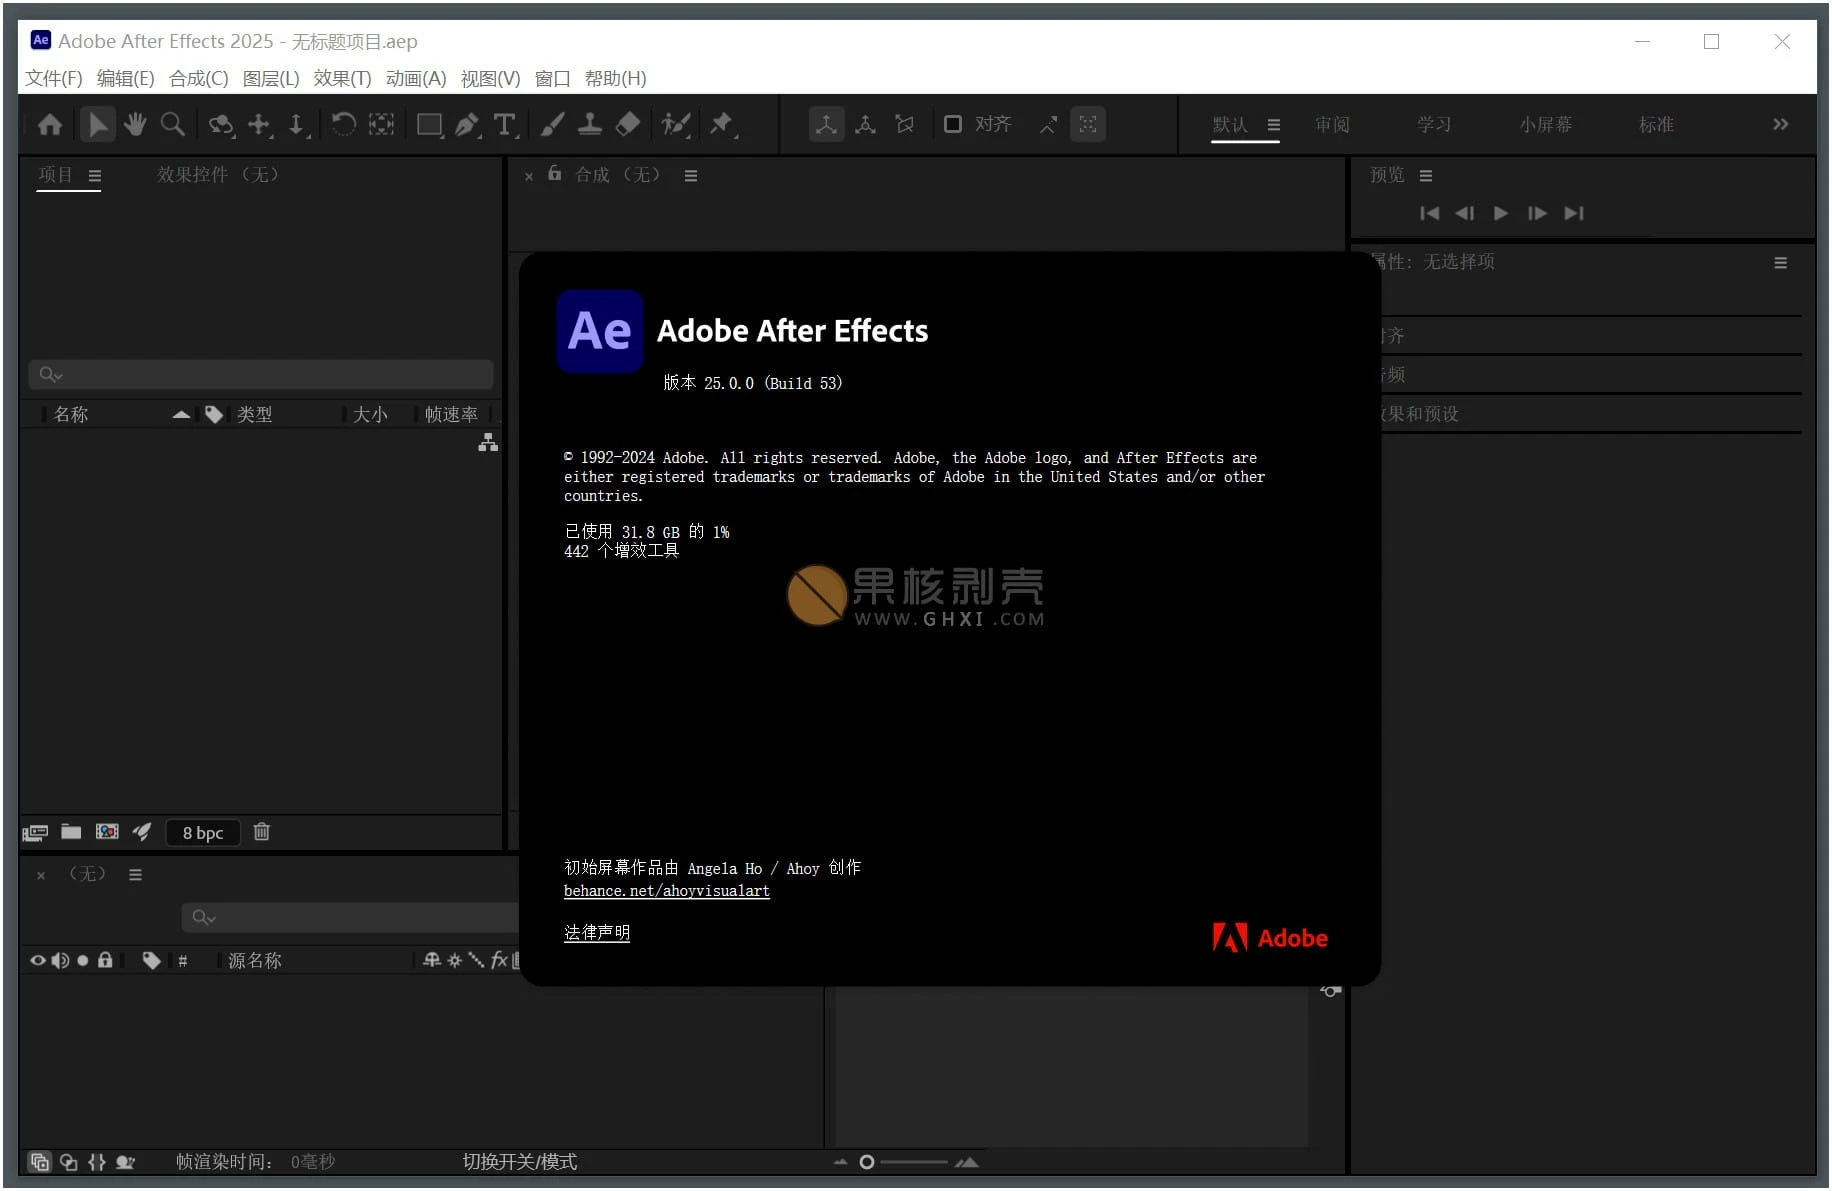Click the snapping options icon right of 对齐

pos(1048,125)
